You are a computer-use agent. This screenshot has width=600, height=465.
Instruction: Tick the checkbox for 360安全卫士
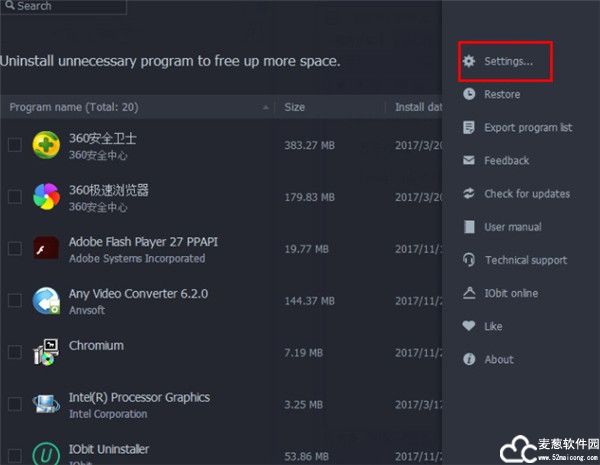coord(15,145)
